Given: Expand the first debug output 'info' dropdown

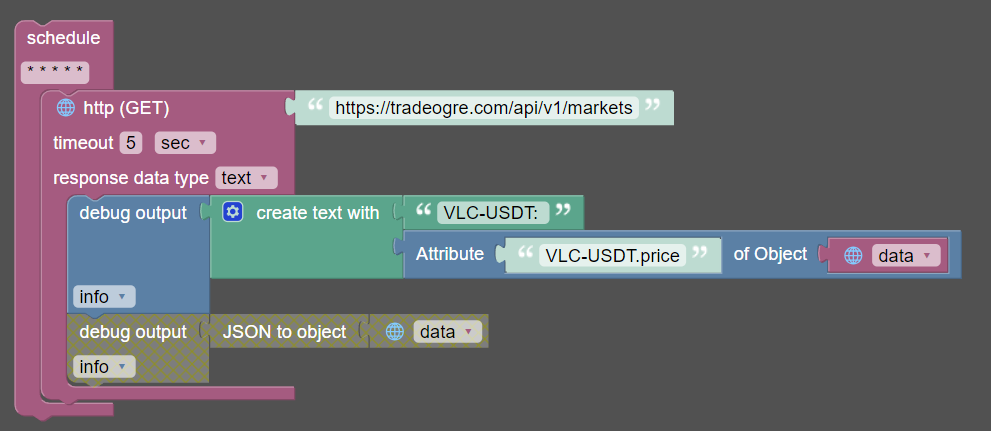Looking at the screenshot, I should pyautogui.click(x=104, y=296).
